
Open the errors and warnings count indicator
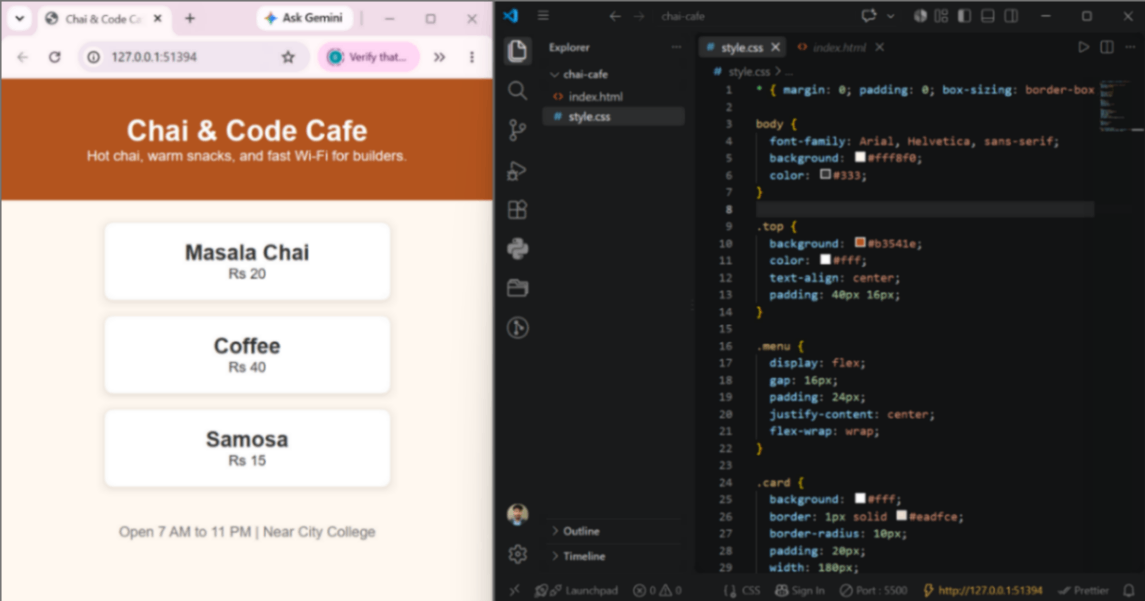[657, 590]
